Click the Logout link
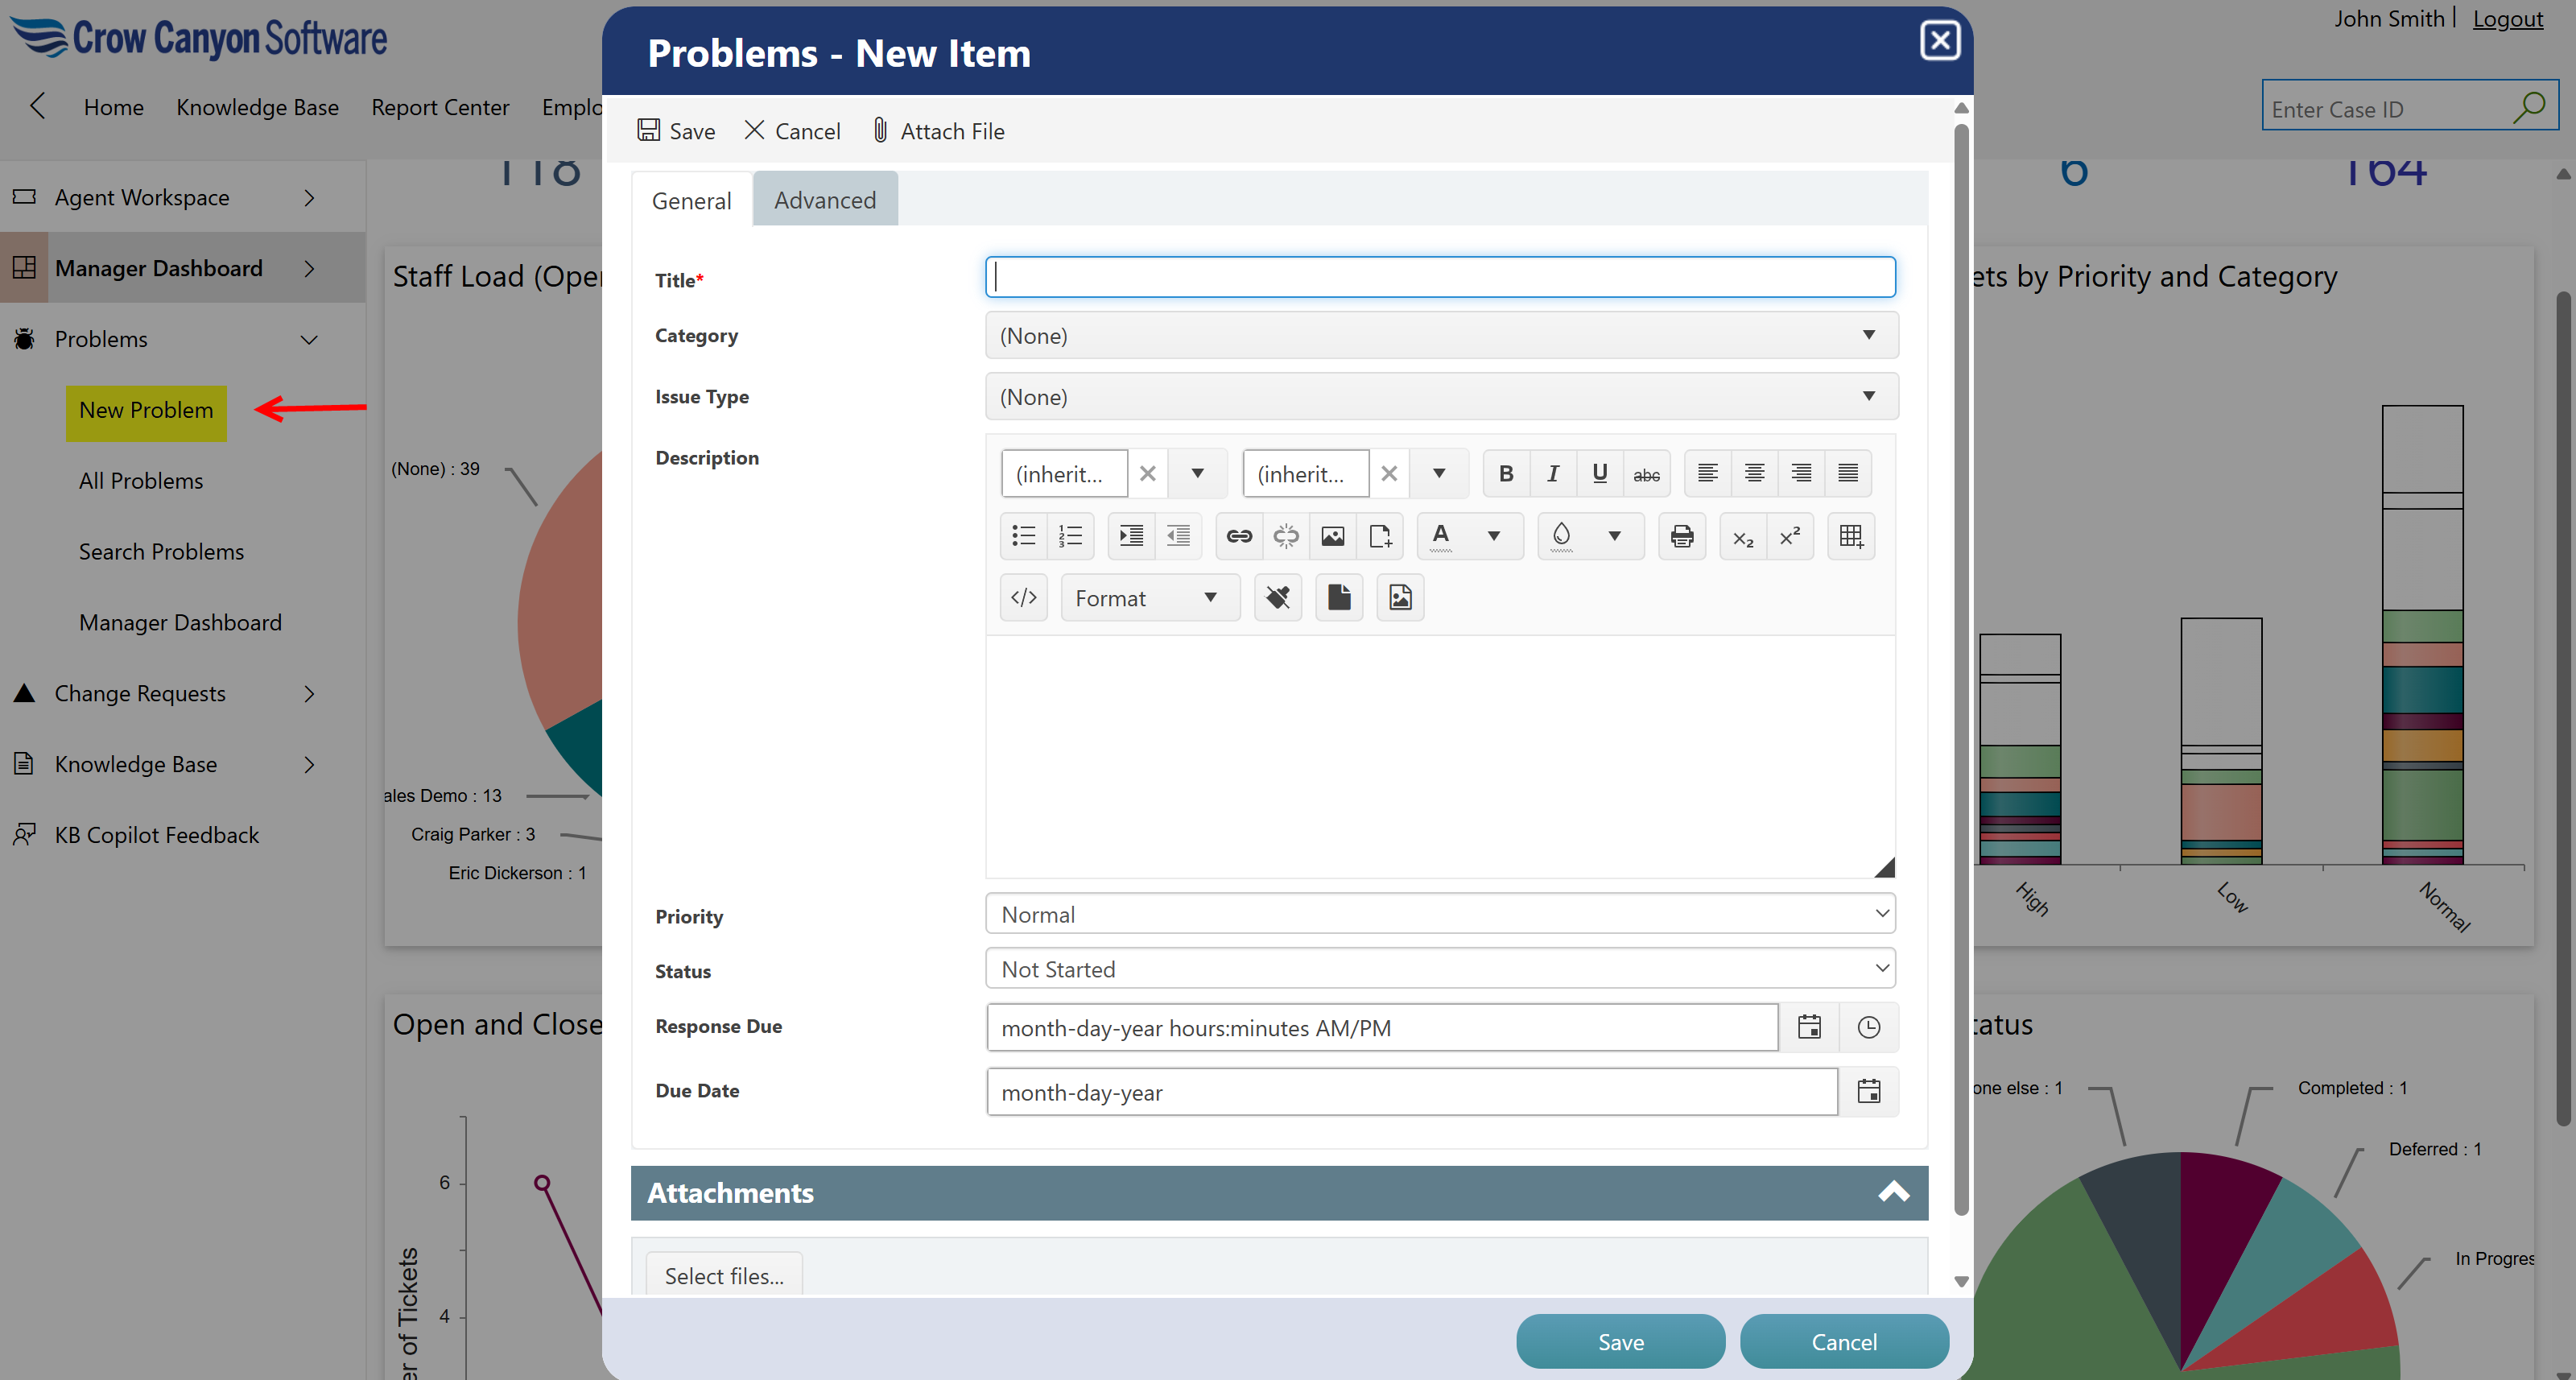This screenshot has height=1380, width=2576. (2507, 19)
